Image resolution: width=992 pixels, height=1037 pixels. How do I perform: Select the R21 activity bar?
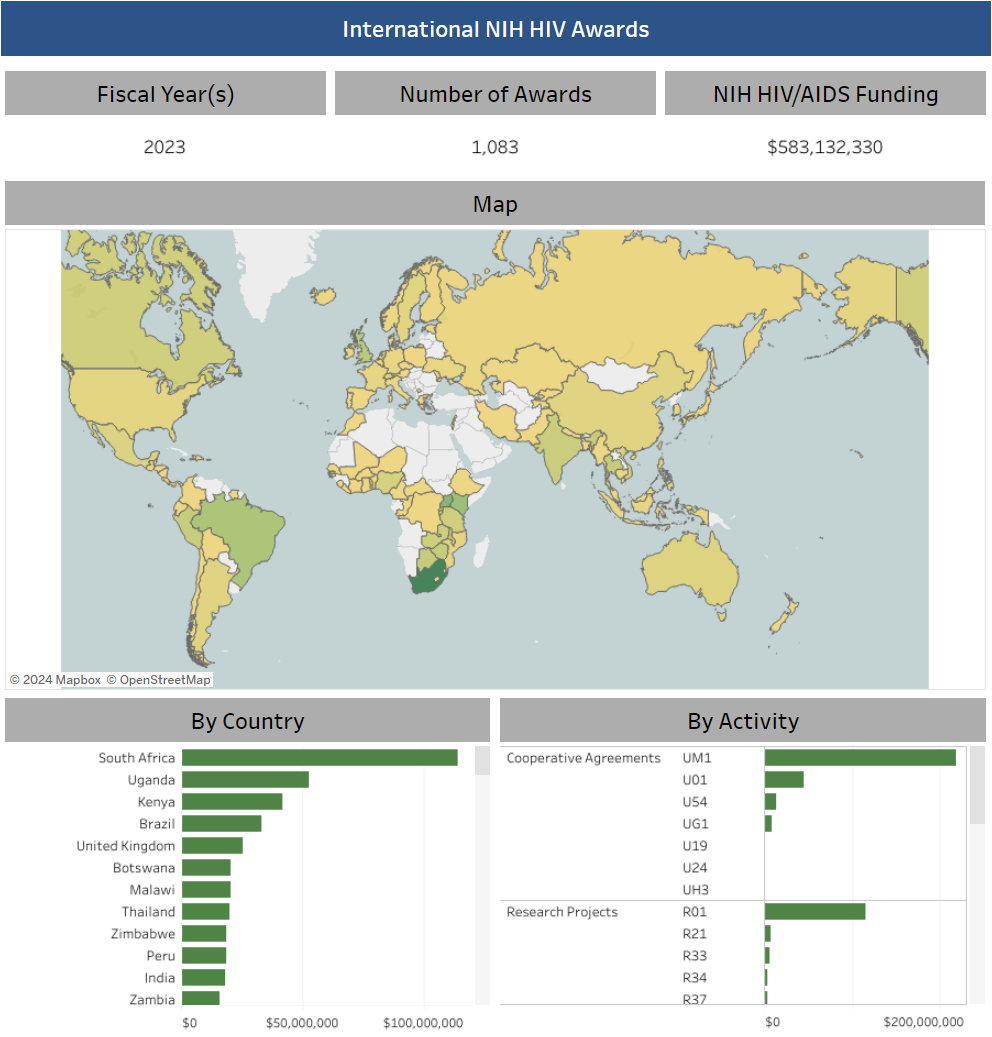tap(768, 933)
